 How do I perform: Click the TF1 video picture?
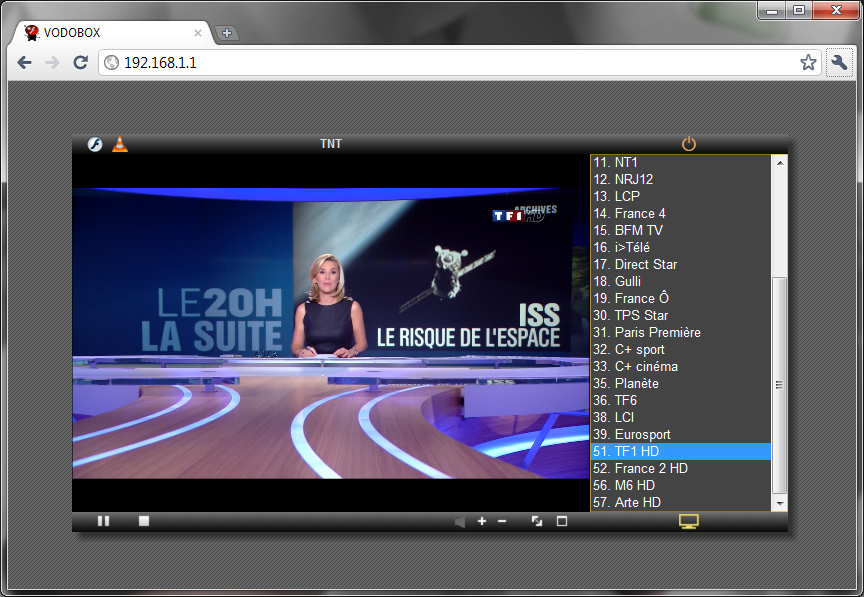(x=331, y=334)
